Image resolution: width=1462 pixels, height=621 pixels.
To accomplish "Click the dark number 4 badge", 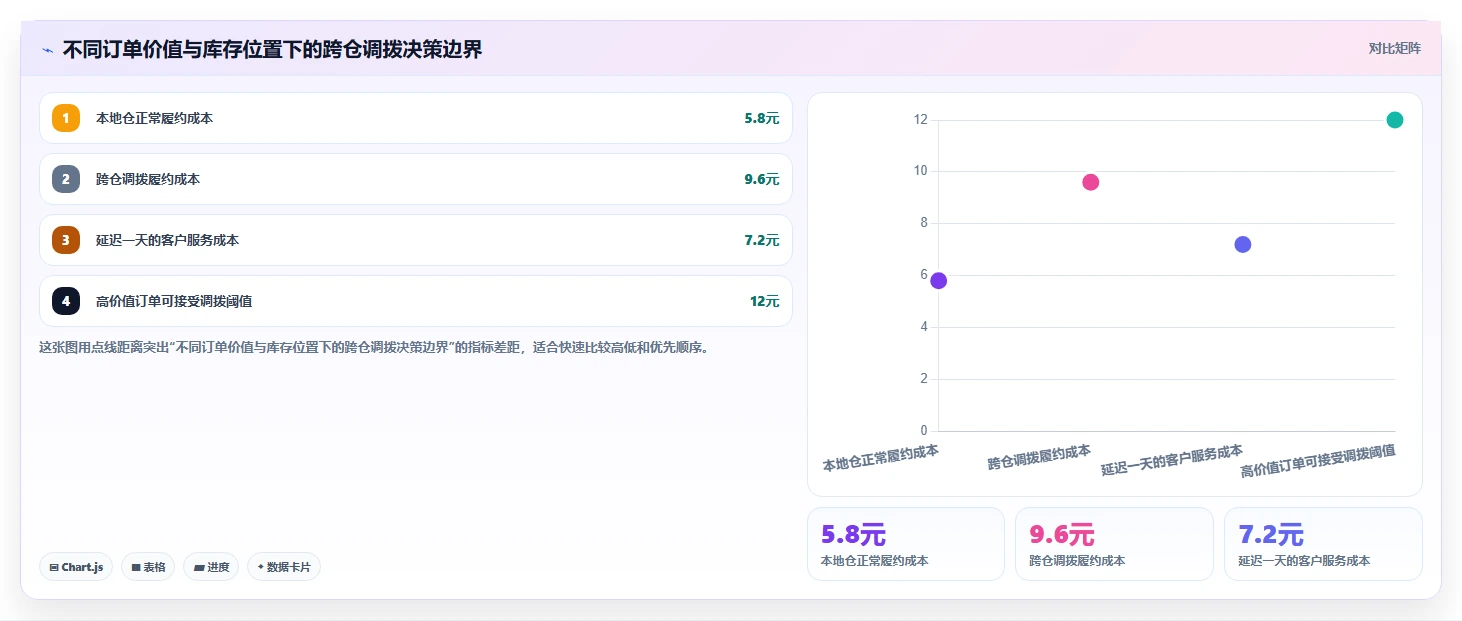I will click(66, 301).
